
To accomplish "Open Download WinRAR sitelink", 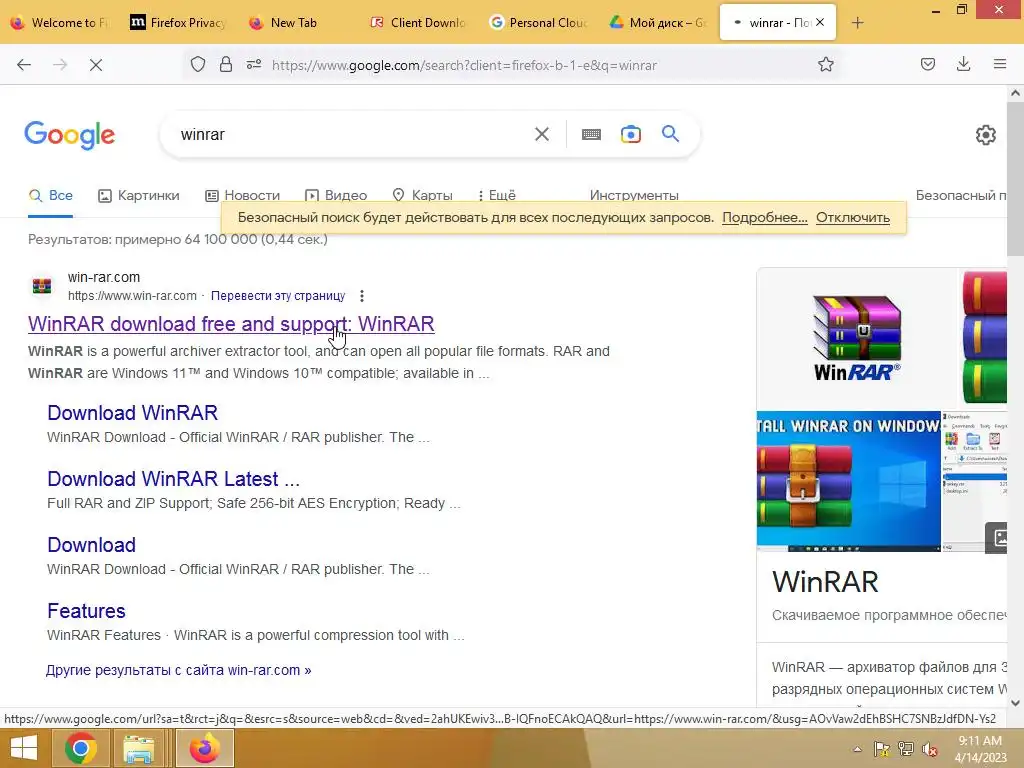I will [133, 413].
